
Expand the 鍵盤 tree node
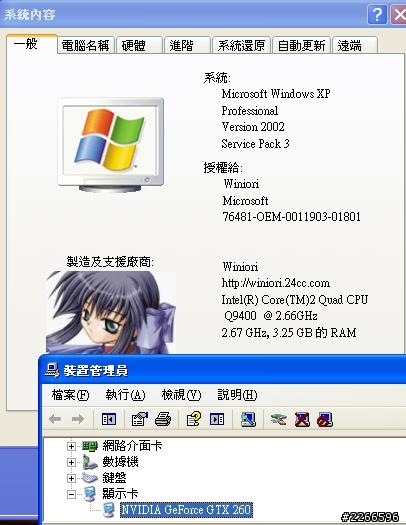coord(71,478)
